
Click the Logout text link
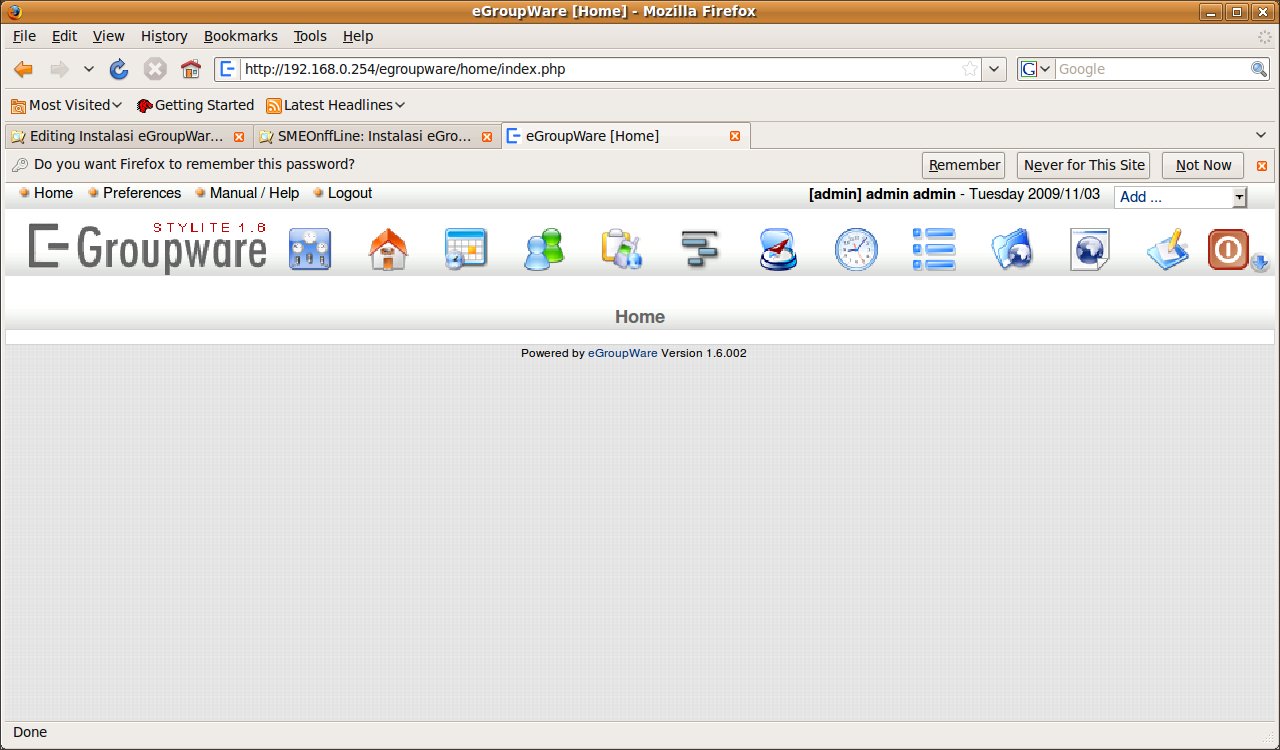(350, 193)
